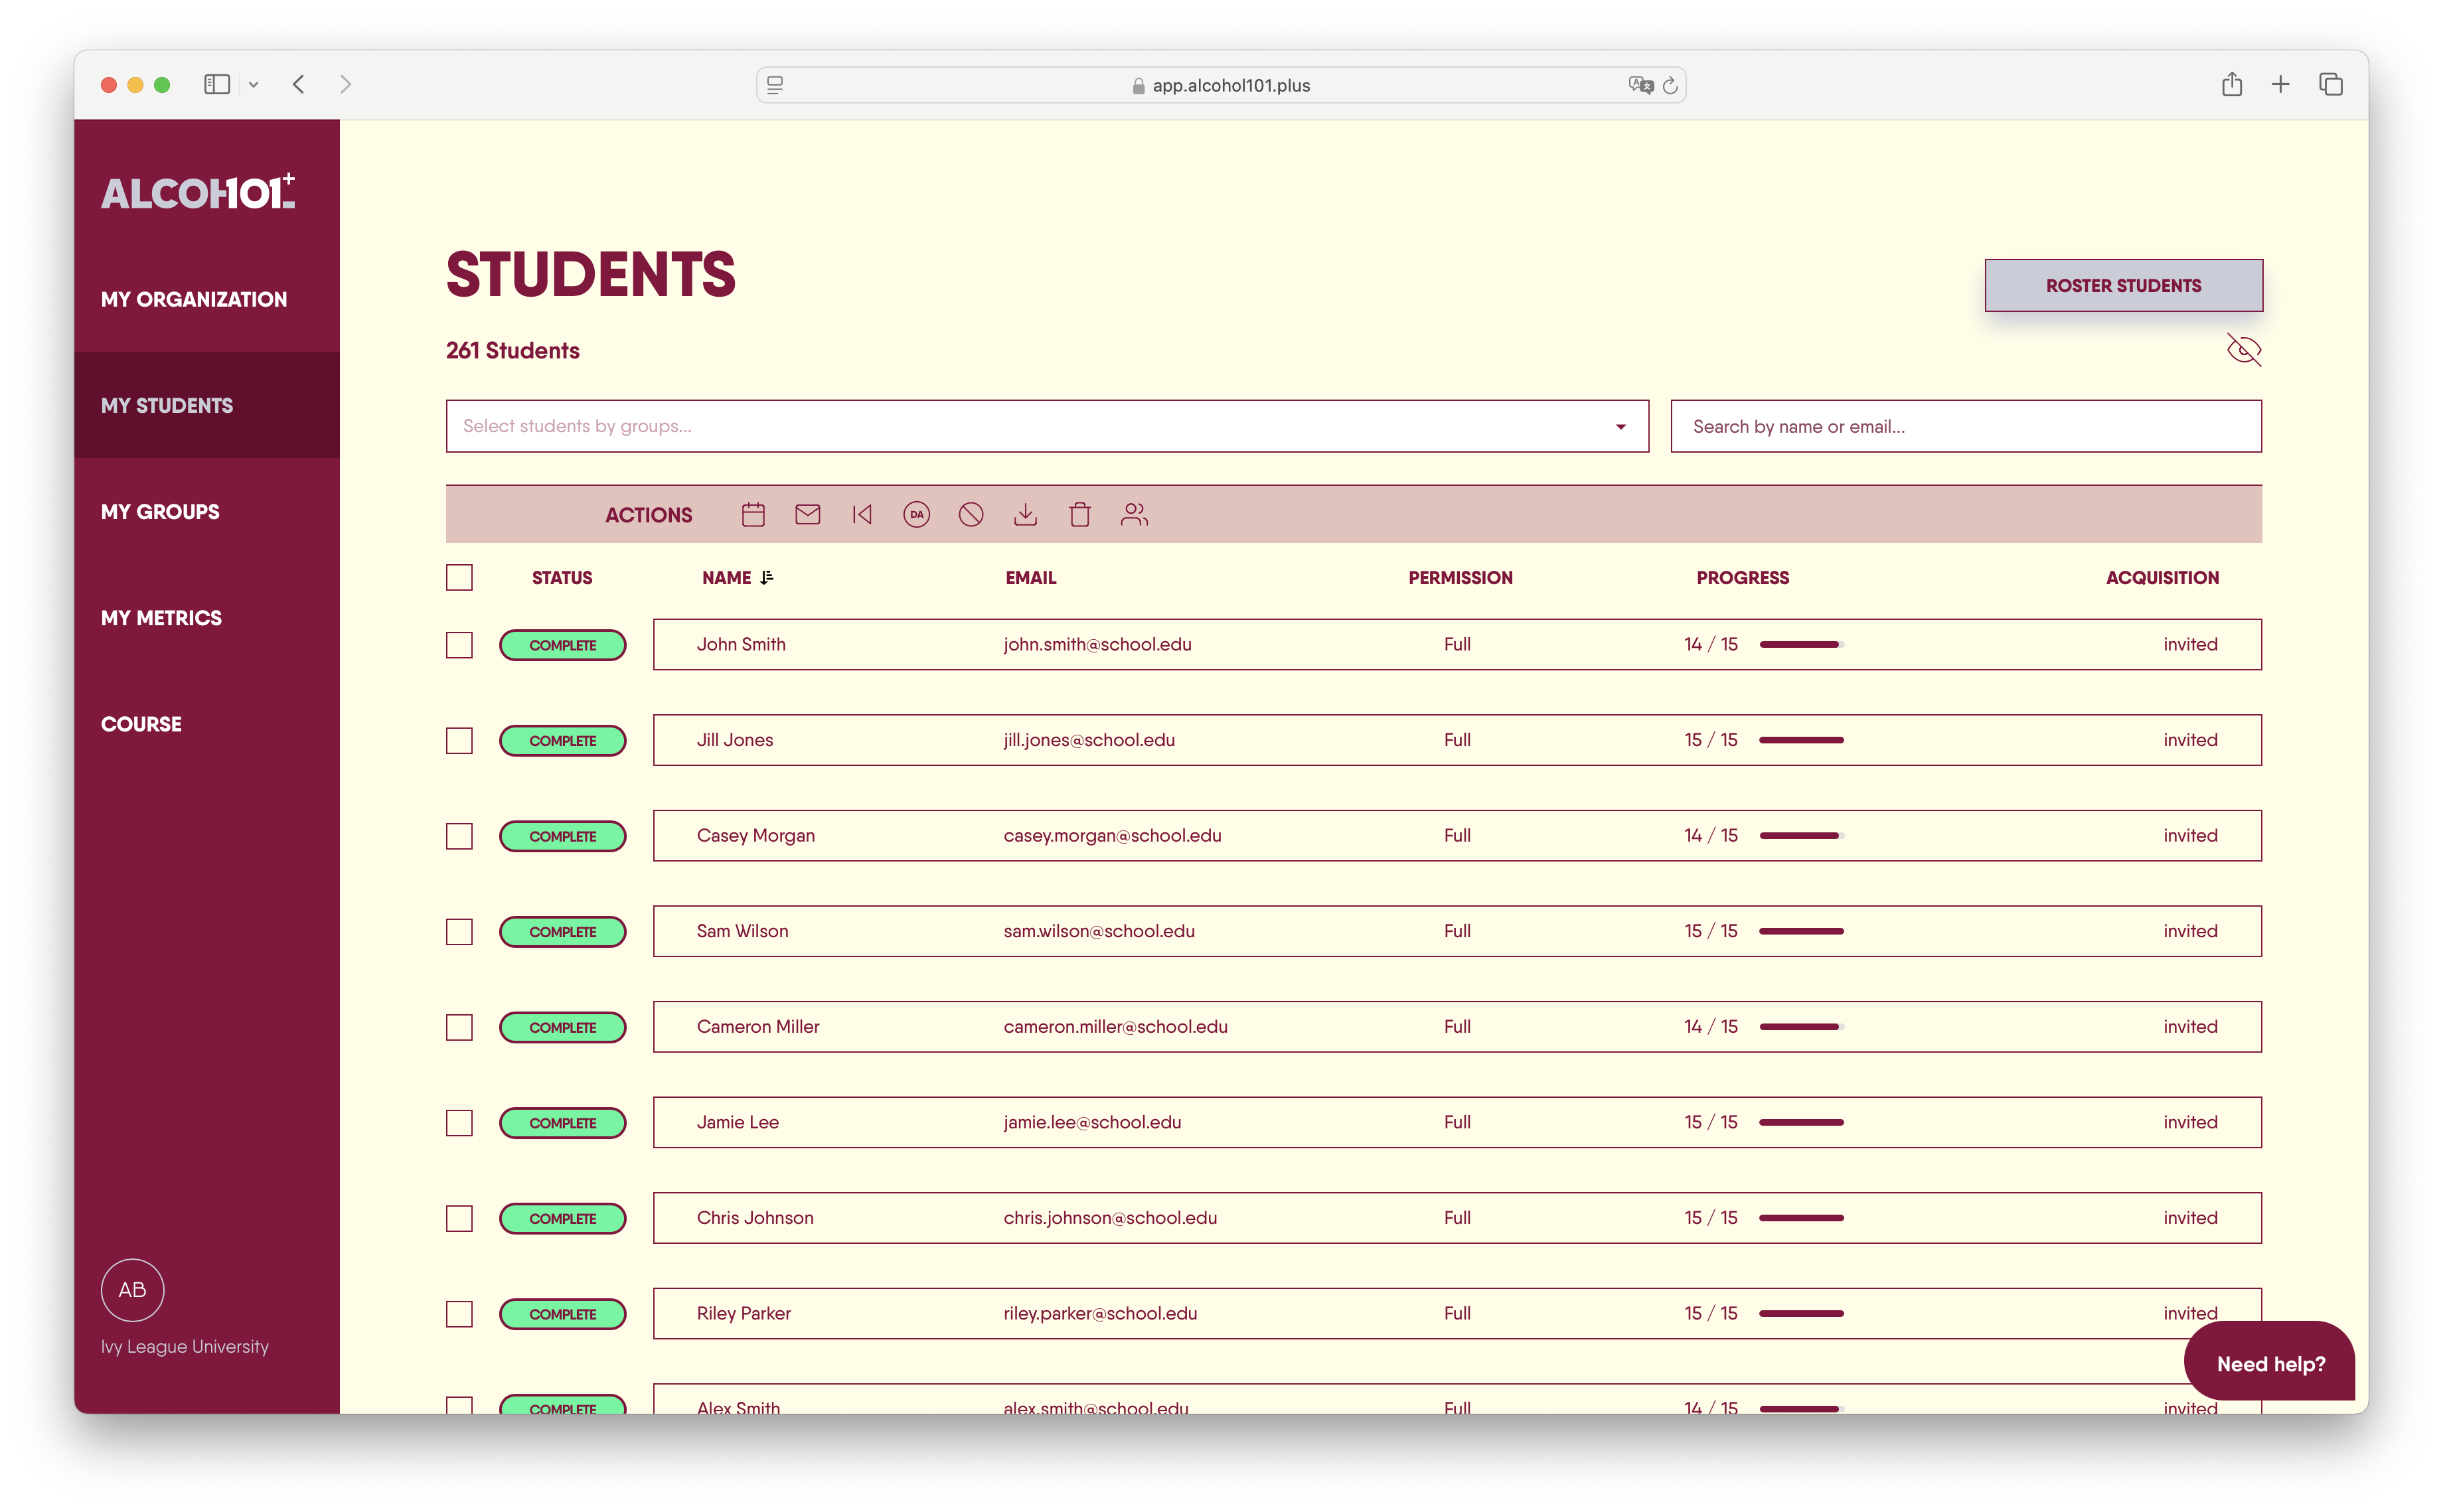The width and height of the screenshot is (2443, 1512).
Task: Click the AB user avatar
Action: [x=132, y=1289]
